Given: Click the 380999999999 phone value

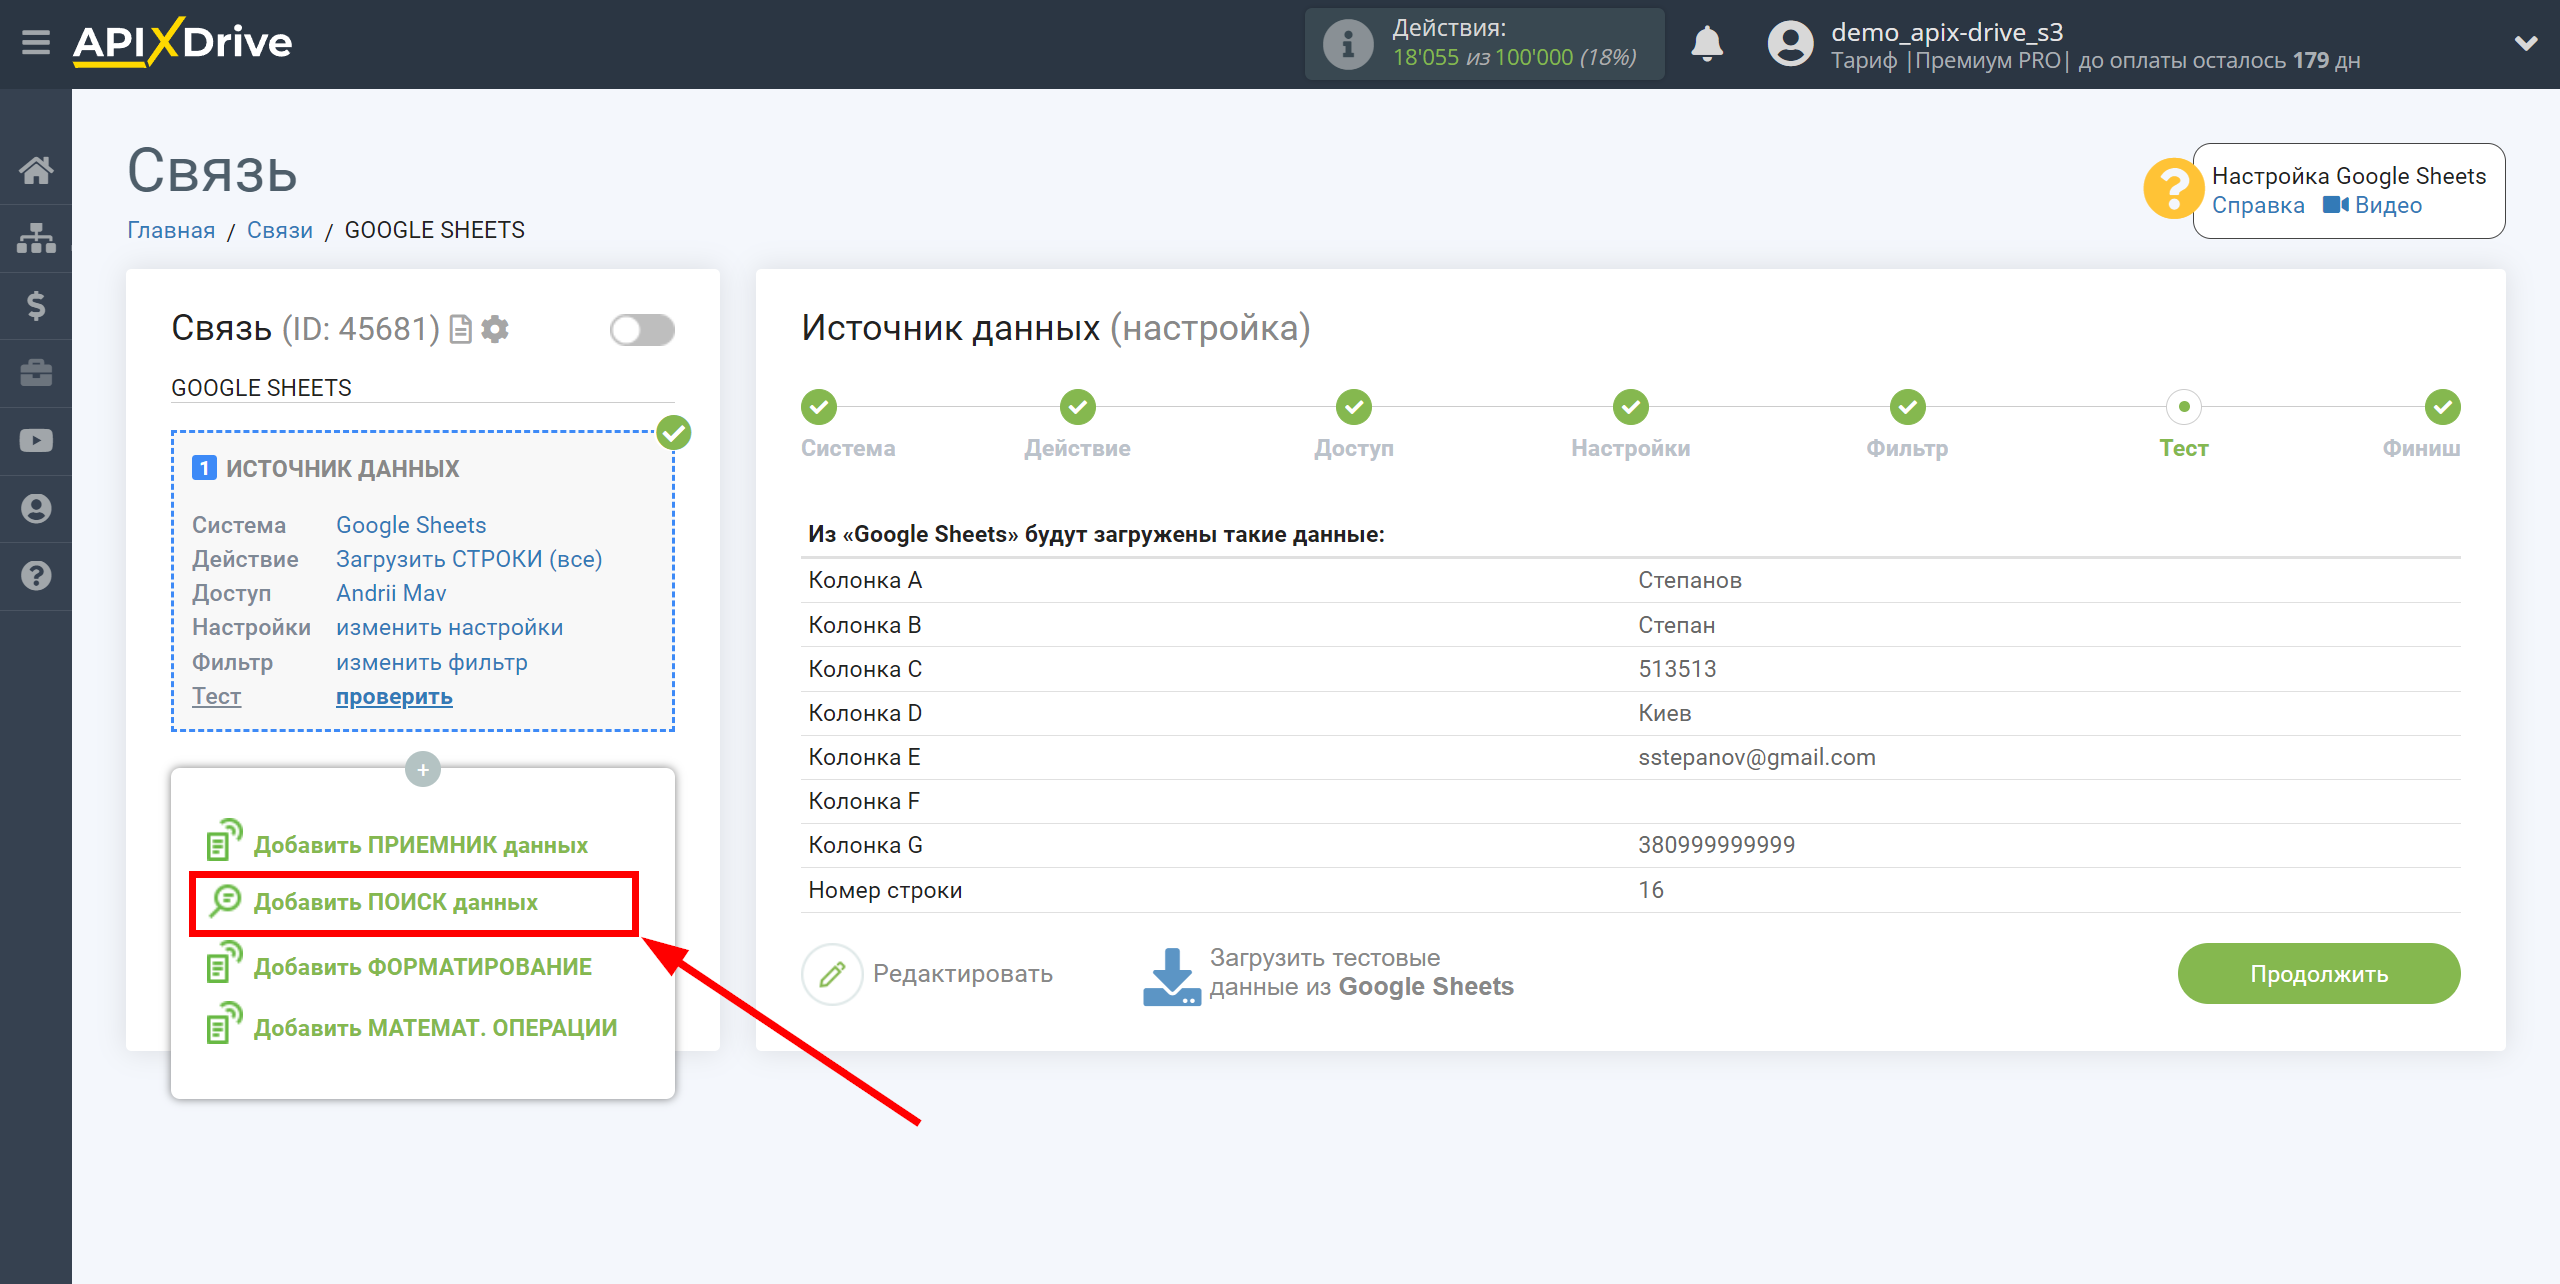Looking at the screenshot, I should point(1716,845).
